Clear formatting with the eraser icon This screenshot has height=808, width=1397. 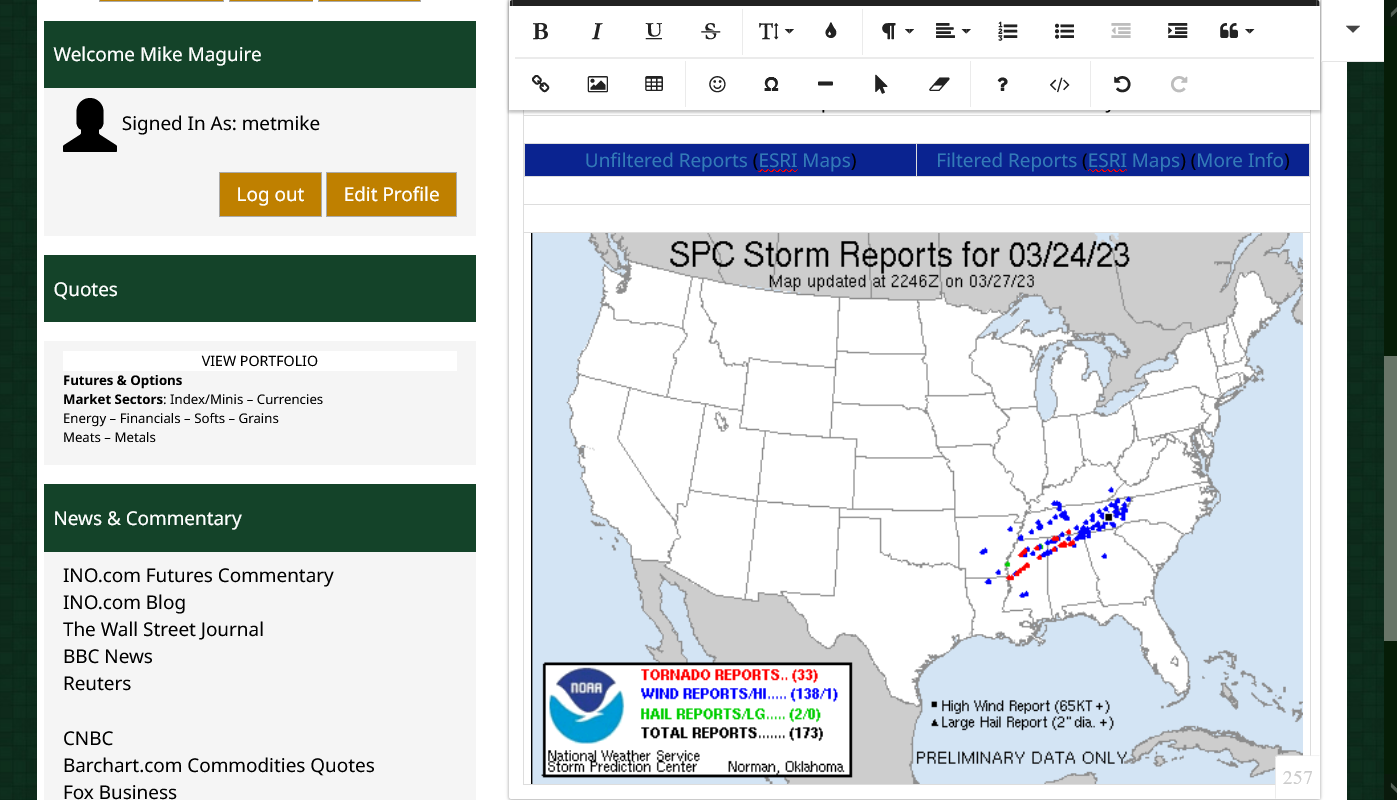tap(938, 85)
